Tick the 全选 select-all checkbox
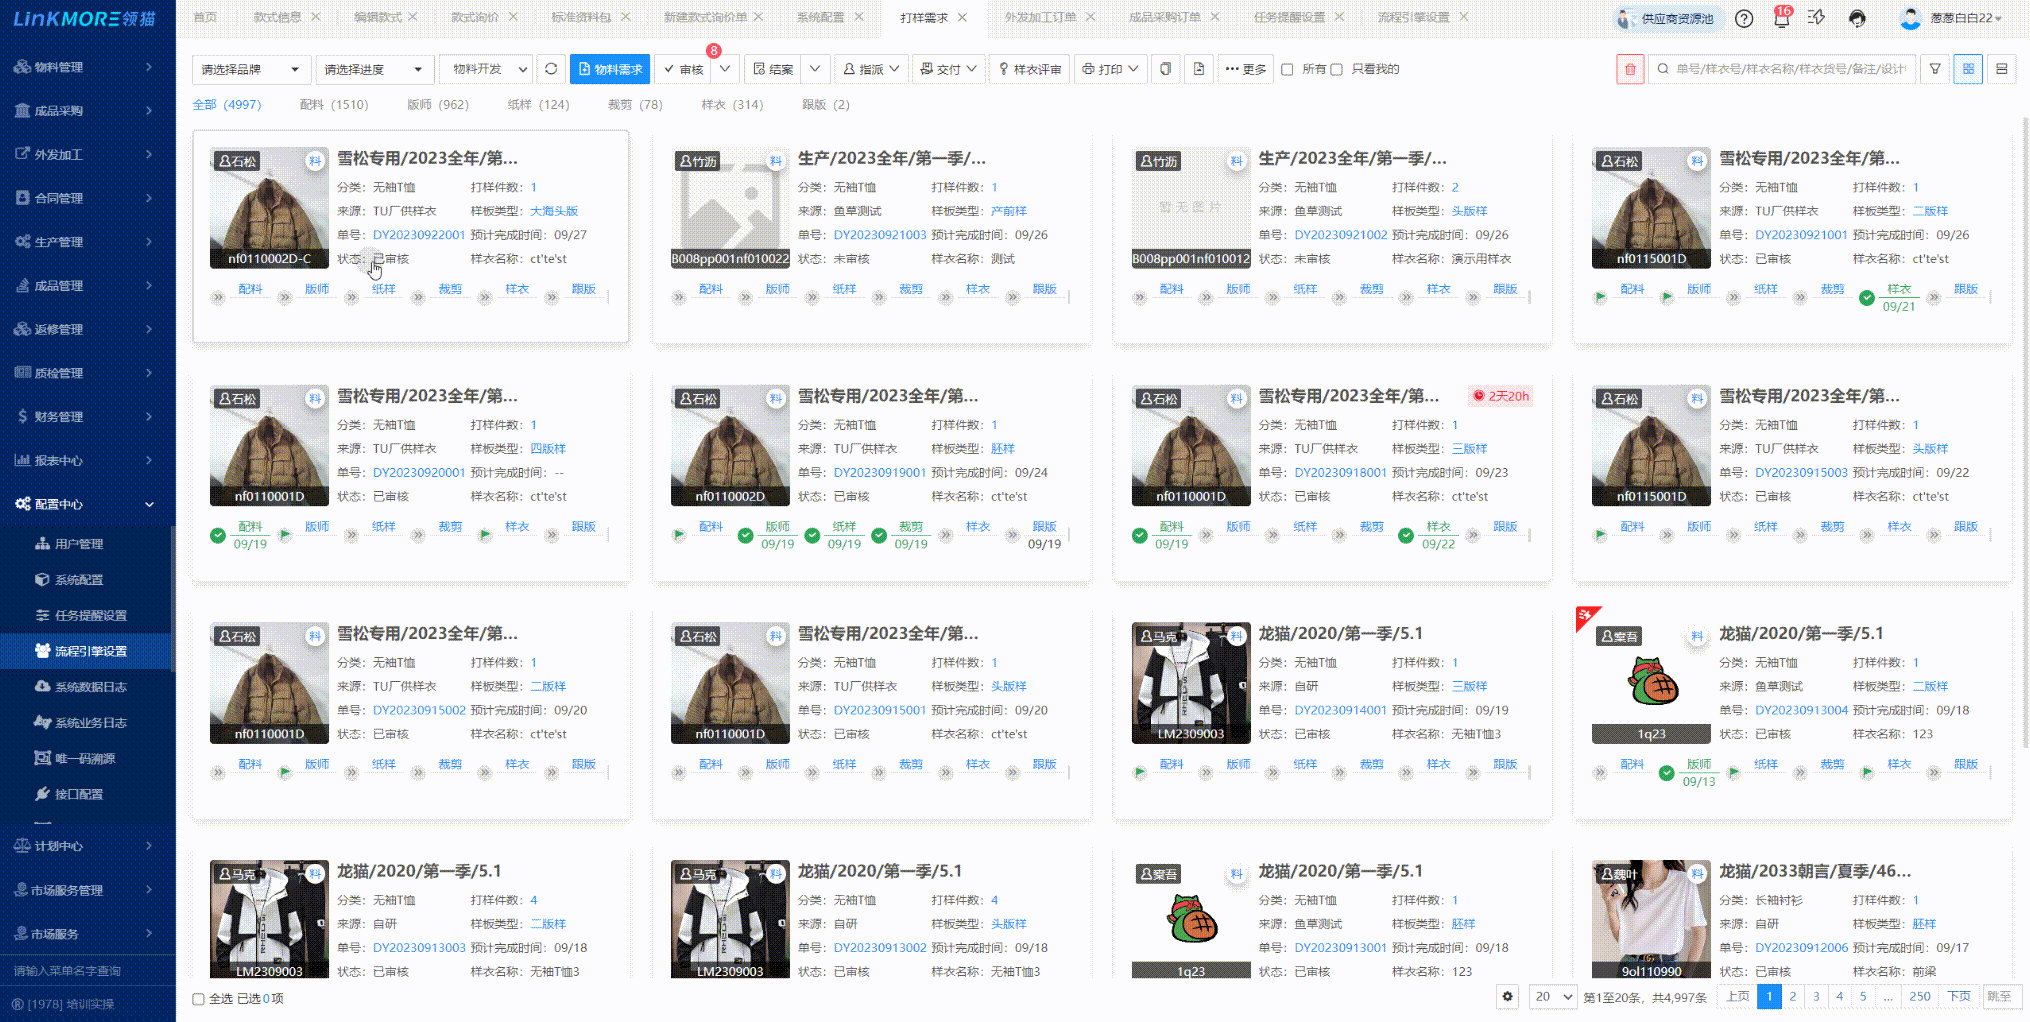This screenshot has width=2030, height=1022. point(199,999)
